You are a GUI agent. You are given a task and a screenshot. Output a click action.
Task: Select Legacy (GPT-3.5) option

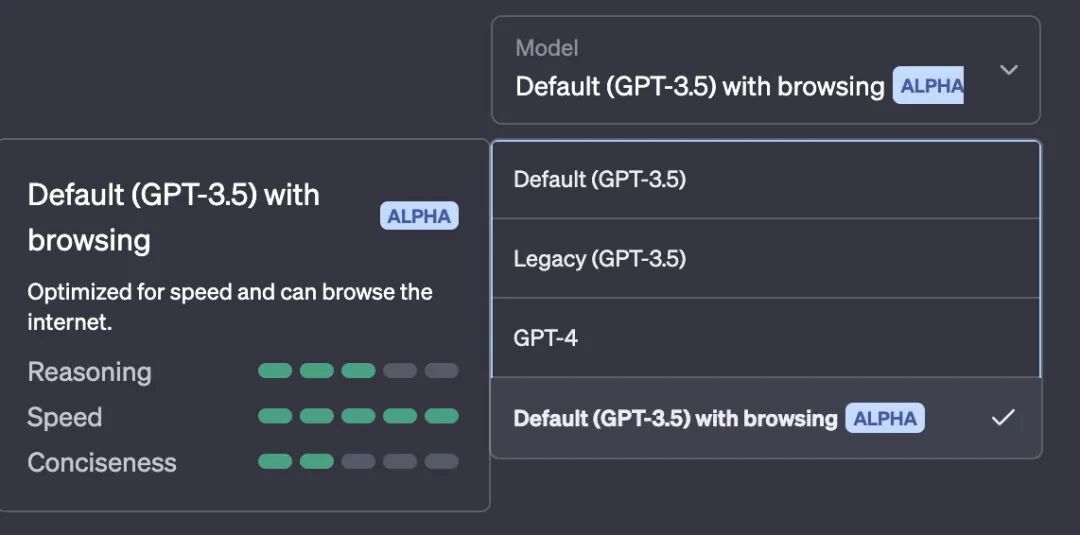pos(765,258)
